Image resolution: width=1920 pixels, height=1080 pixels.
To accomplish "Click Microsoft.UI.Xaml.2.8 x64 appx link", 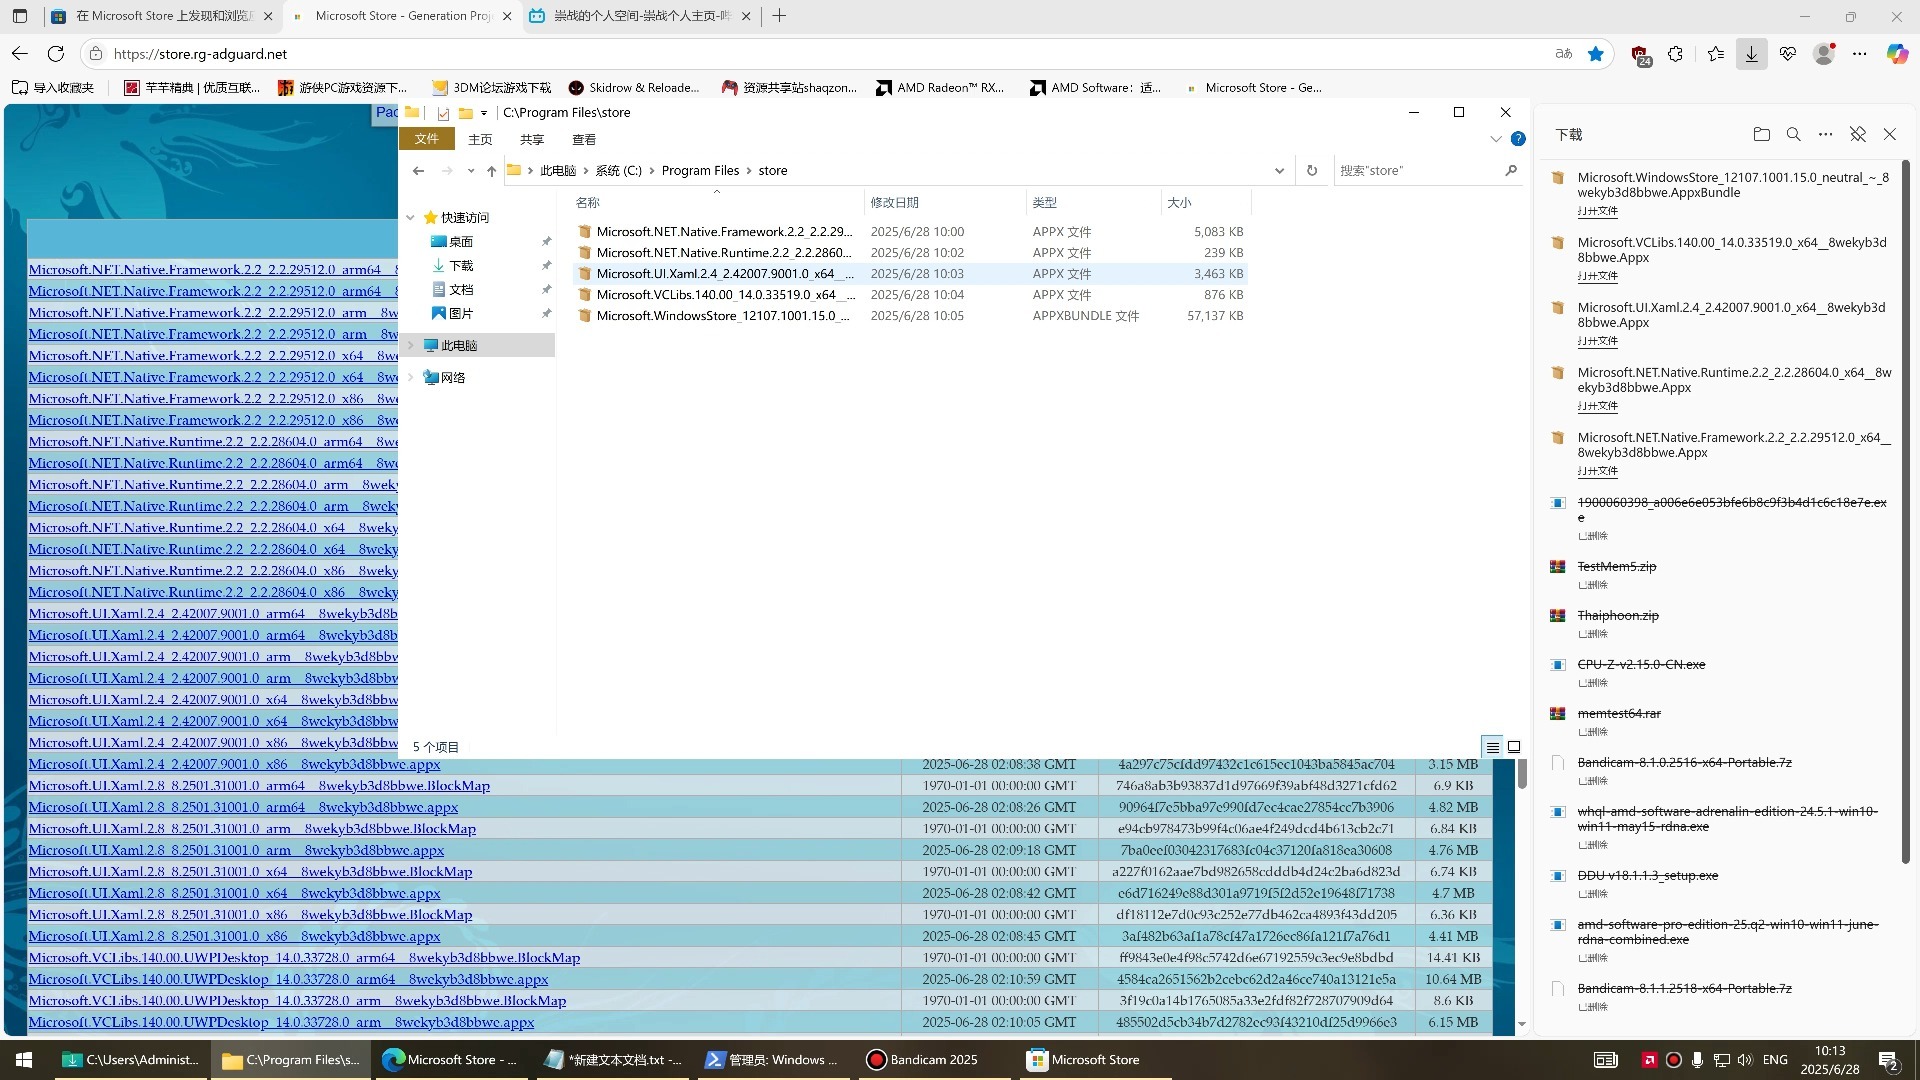I will (x=234, y=893).
